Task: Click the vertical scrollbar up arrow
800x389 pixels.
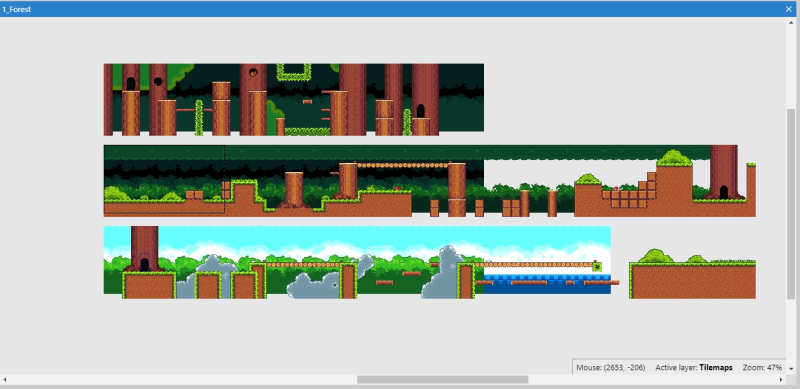Action: pyautogui.click(x=791, y=22)
